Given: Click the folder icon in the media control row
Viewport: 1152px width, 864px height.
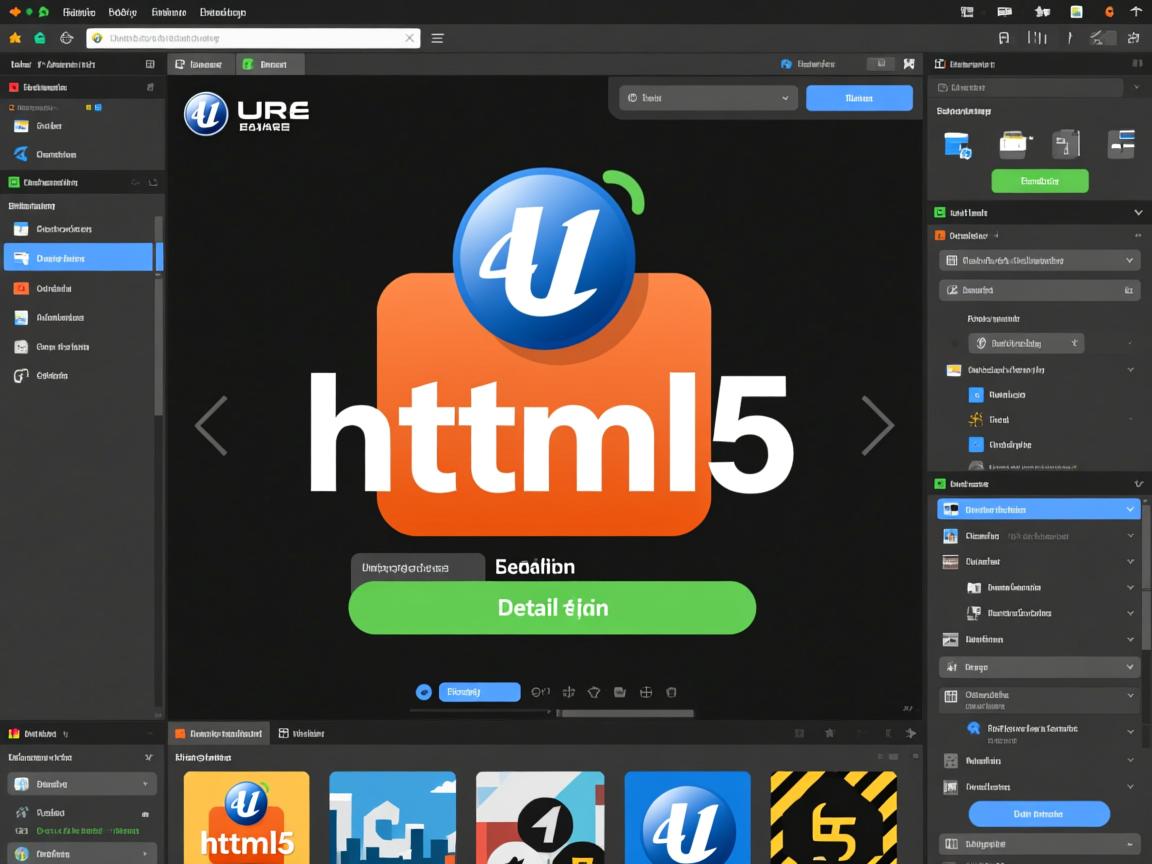Looking at the screenshot, I should pos(619,691).
